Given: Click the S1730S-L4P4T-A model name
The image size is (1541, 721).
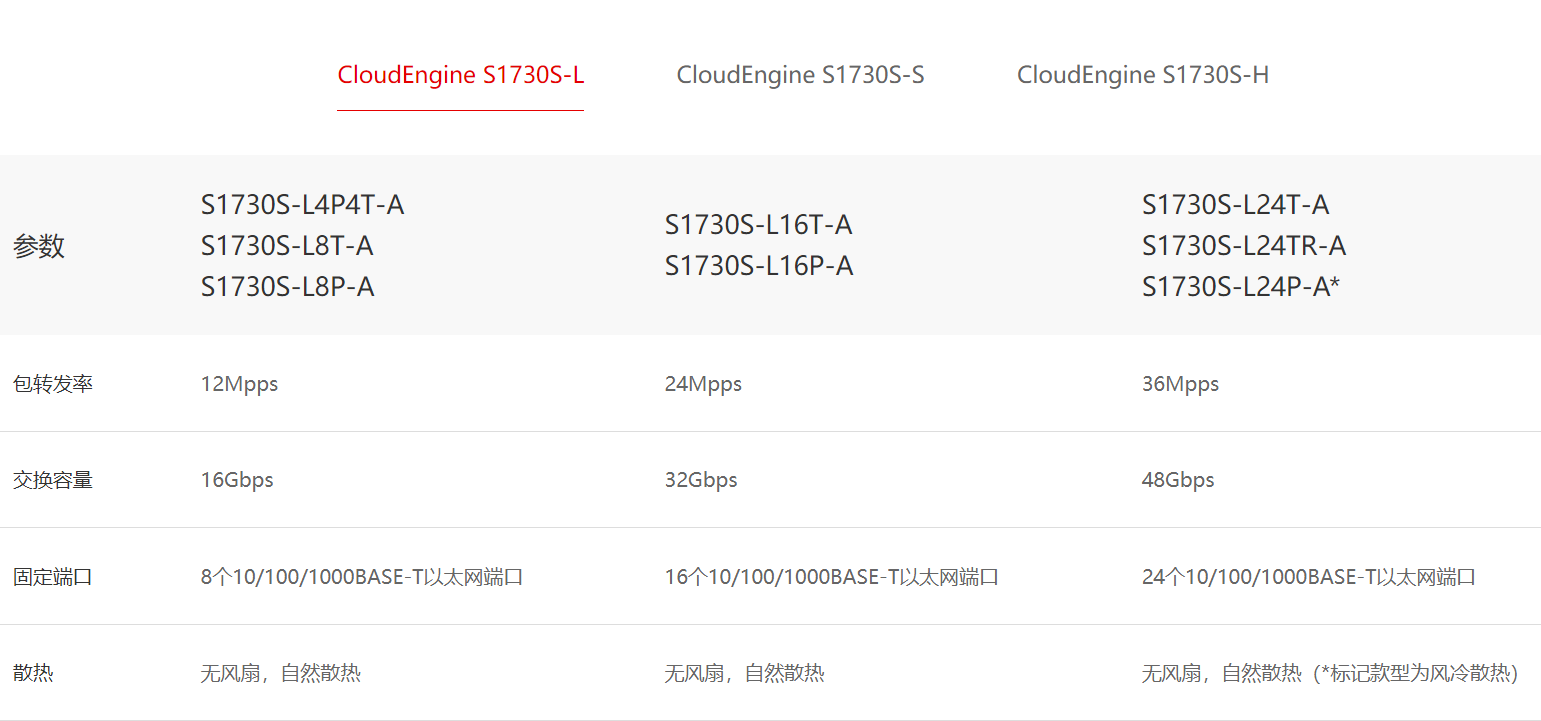Looking at the screenshot, I should 302,205.
